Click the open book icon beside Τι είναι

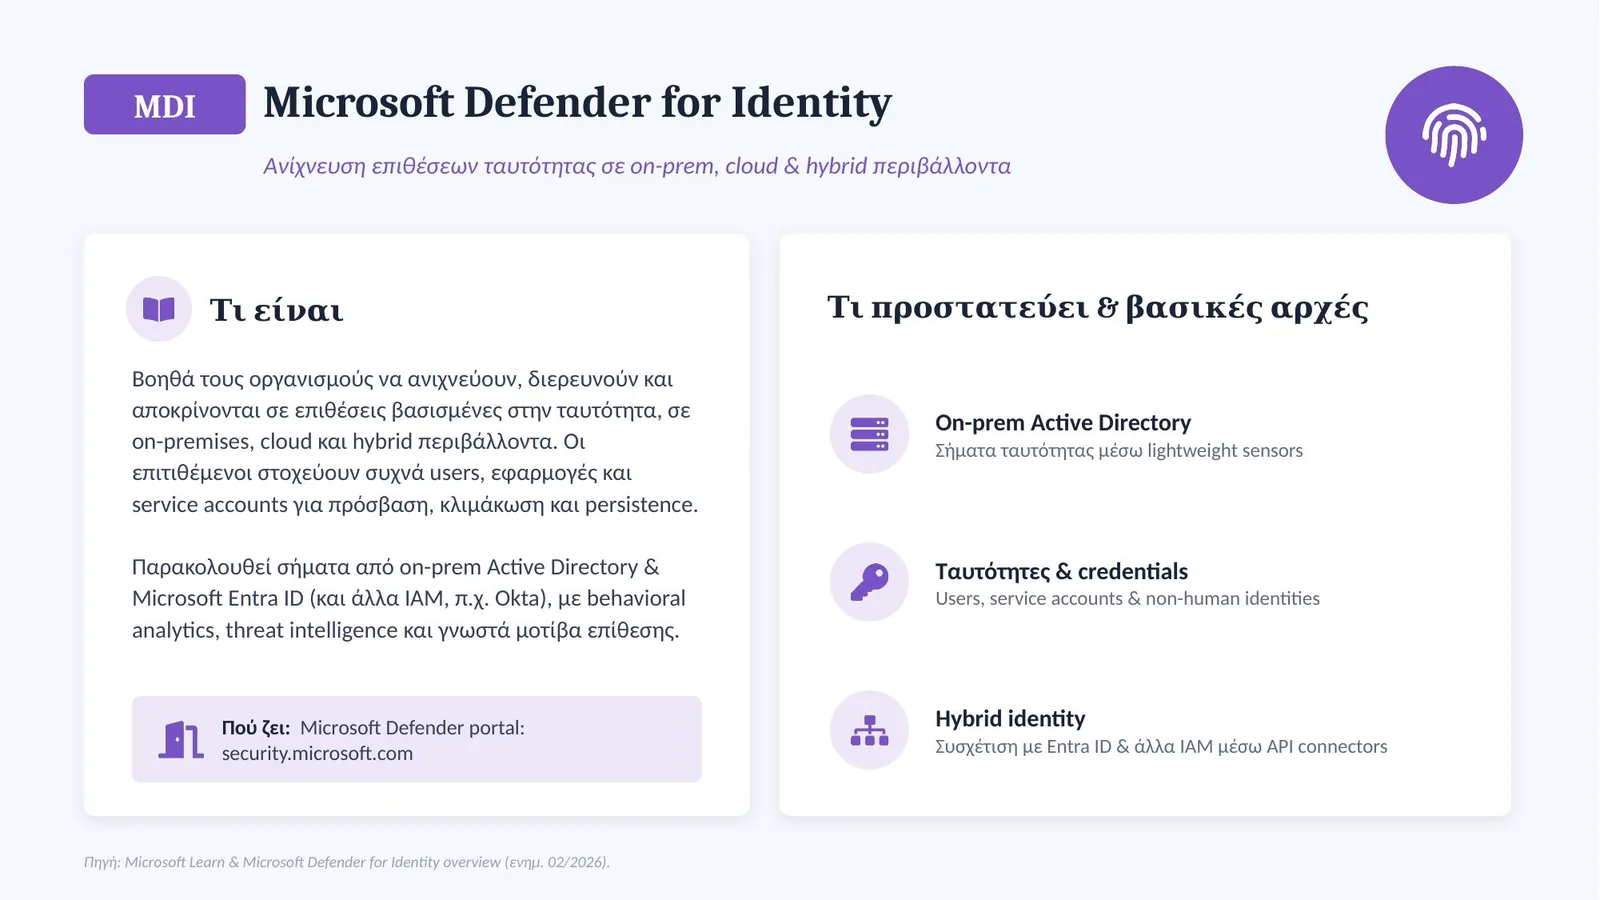(159, 309)
